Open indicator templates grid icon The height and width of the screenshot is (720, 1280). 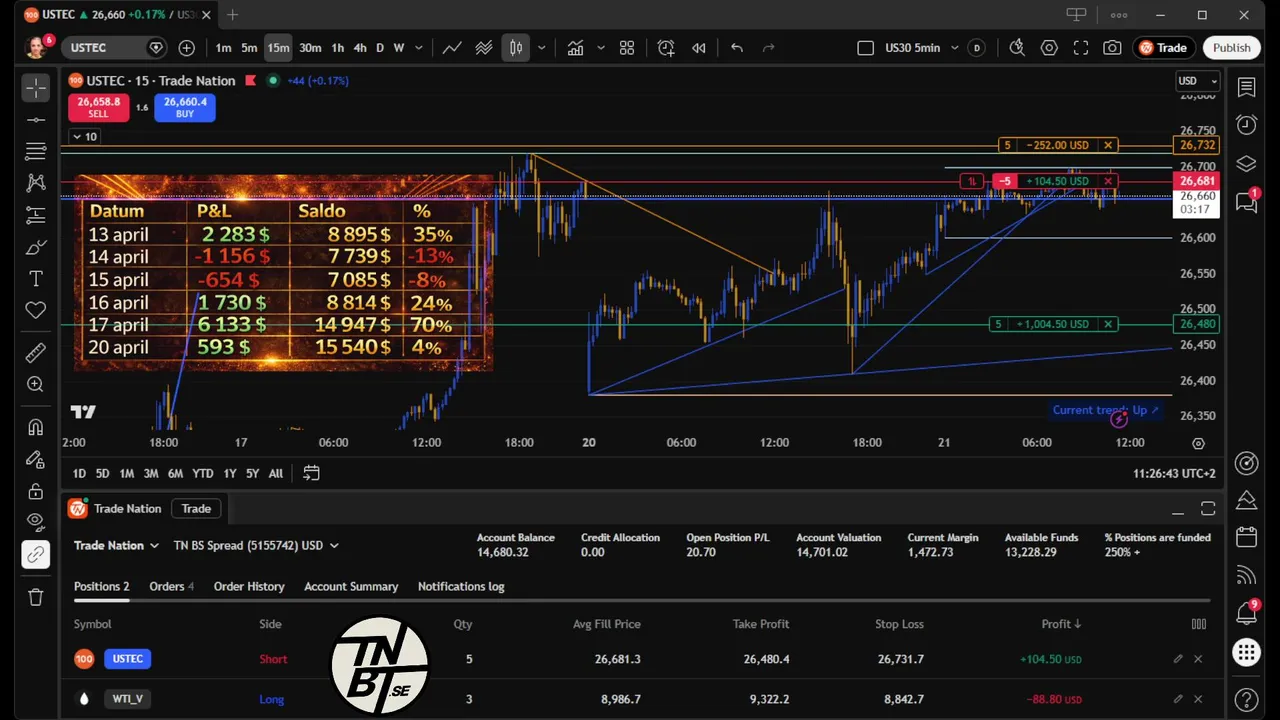click(627, 48)
